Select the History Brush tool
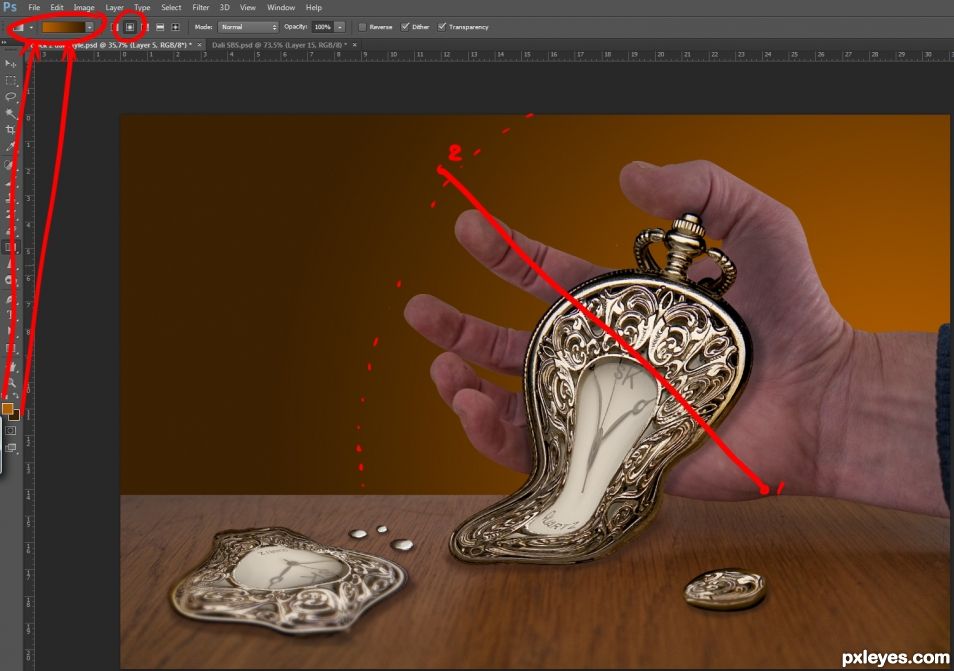The width and height of the screenshot is (954, 671). [x=10, y=214]
